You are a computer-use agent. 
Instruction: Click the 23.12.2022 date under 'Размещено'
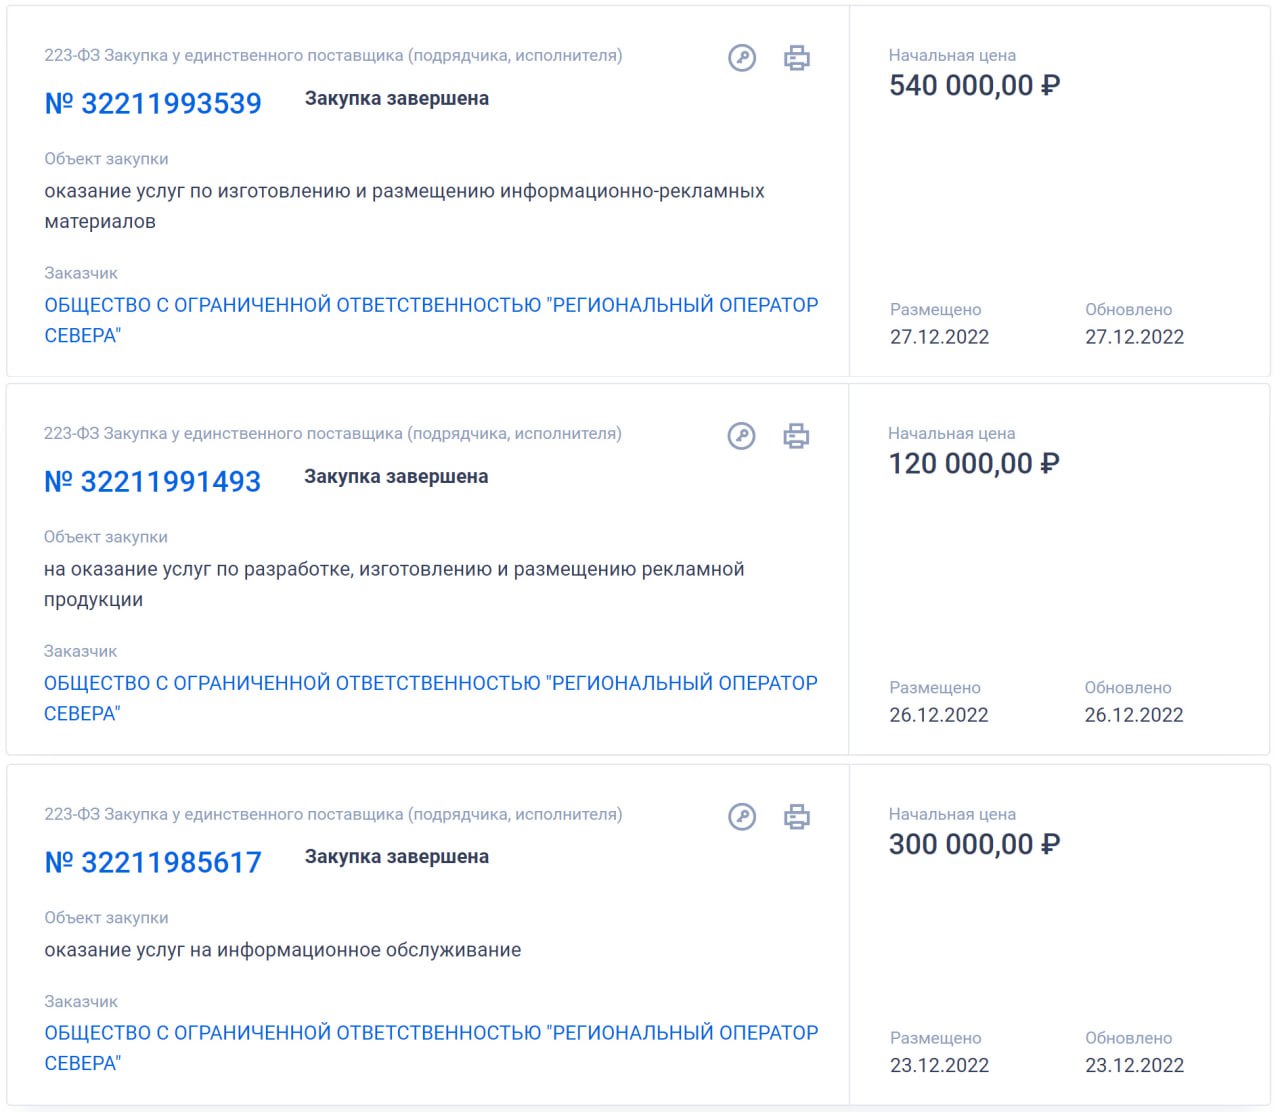click(x=939, y=1066)
